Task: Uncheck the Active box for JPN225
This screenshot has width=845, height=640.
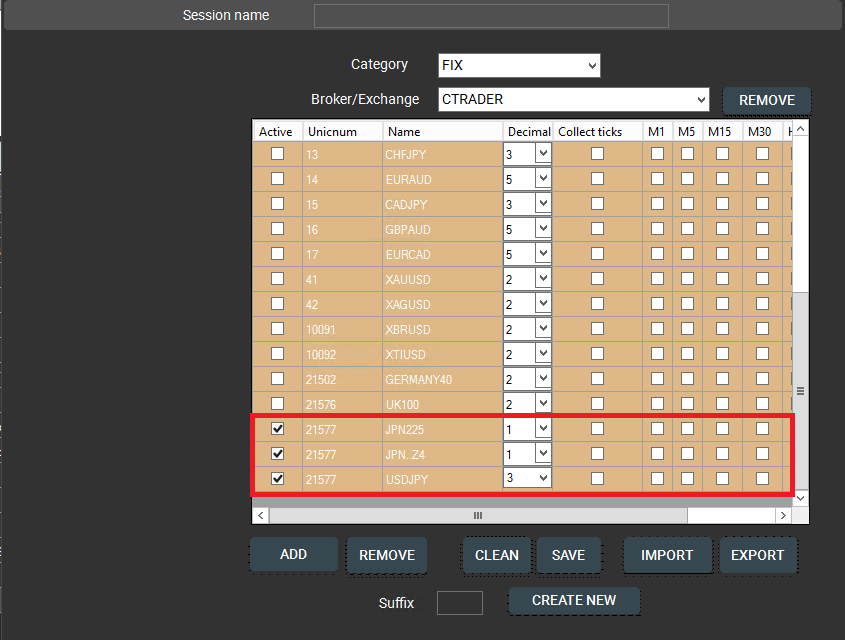Action: click(x=277, y=428)
